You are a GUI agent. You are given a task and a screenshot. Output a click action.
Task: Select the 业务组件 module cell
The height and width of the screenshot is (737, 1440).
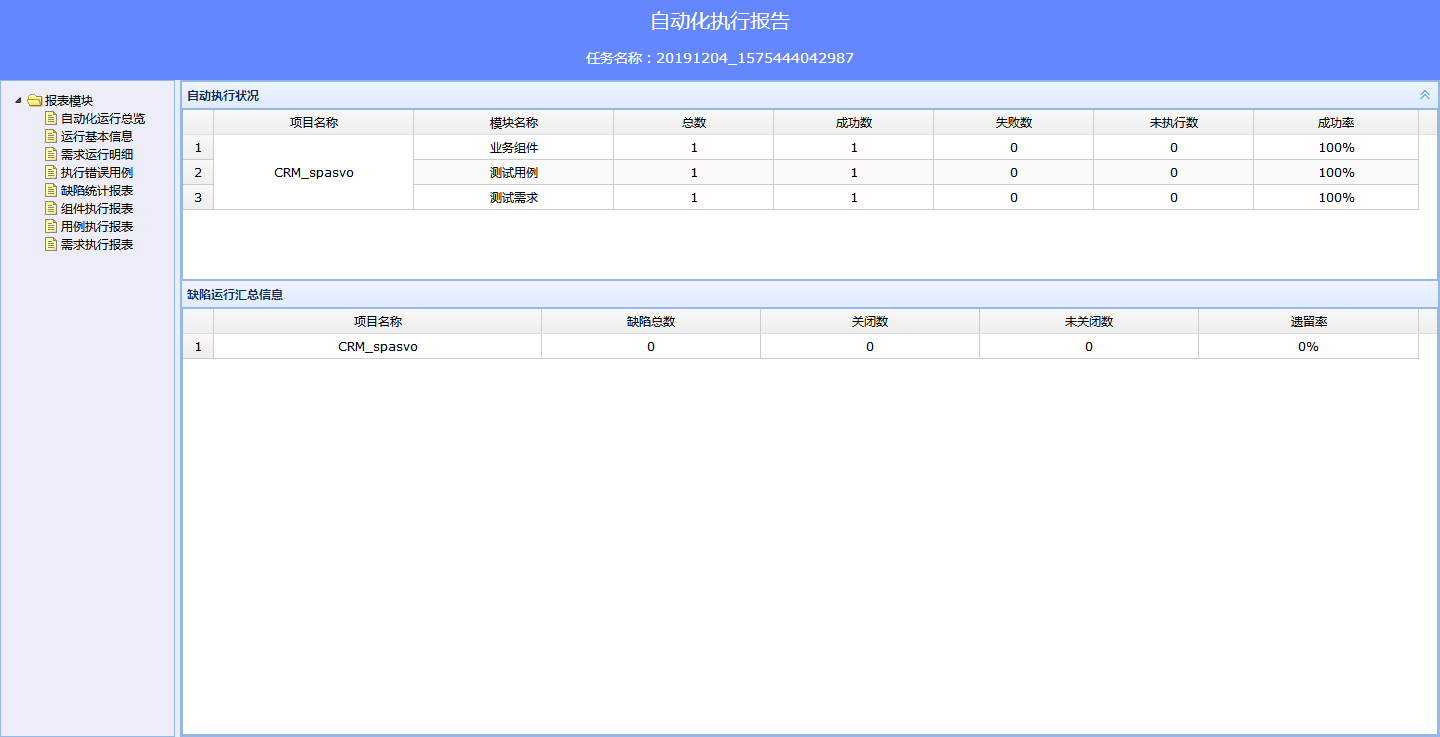coord(513,147)
